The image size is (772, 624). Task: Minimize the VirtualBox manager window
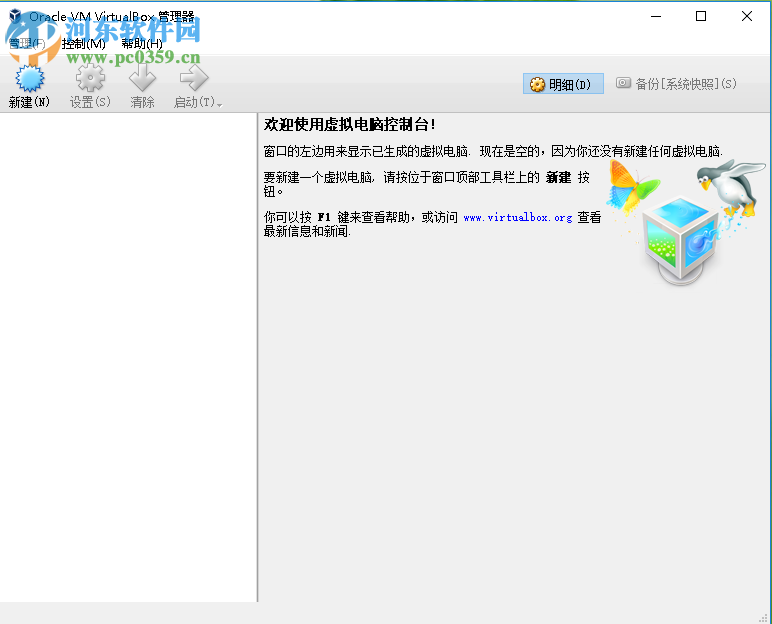click(656, 16)
